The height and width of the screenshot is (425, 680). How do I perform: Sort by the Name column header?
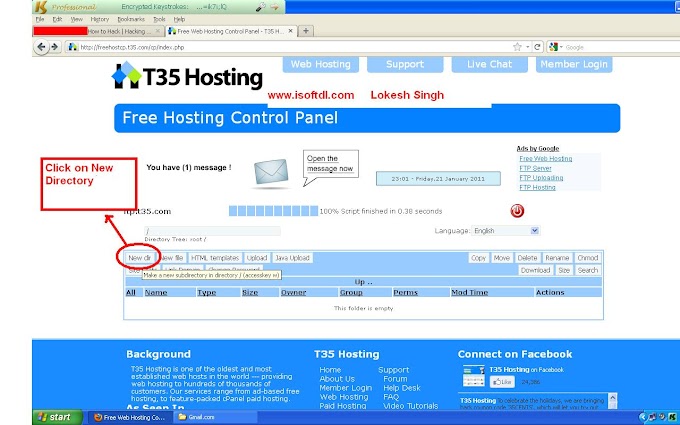tap(156, 292)
